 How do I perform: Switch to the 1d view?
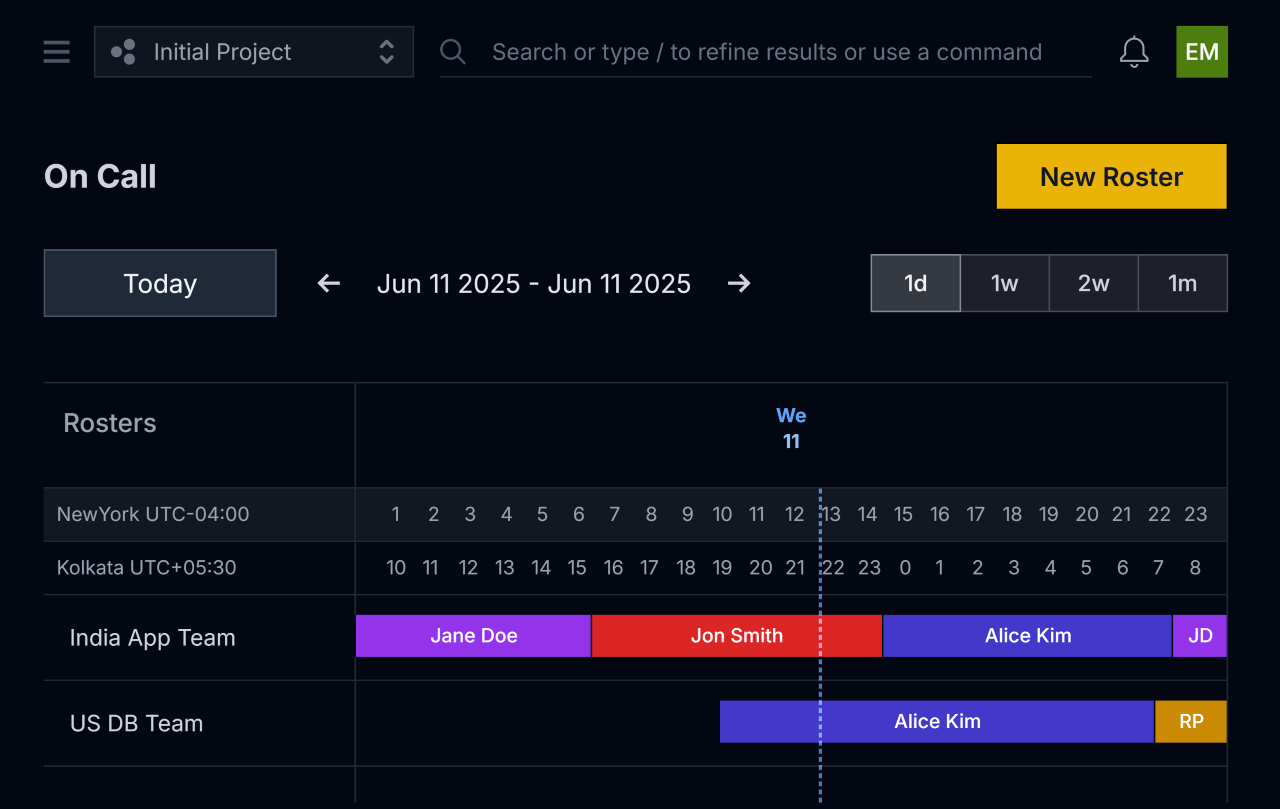click(x=915, y=284)
